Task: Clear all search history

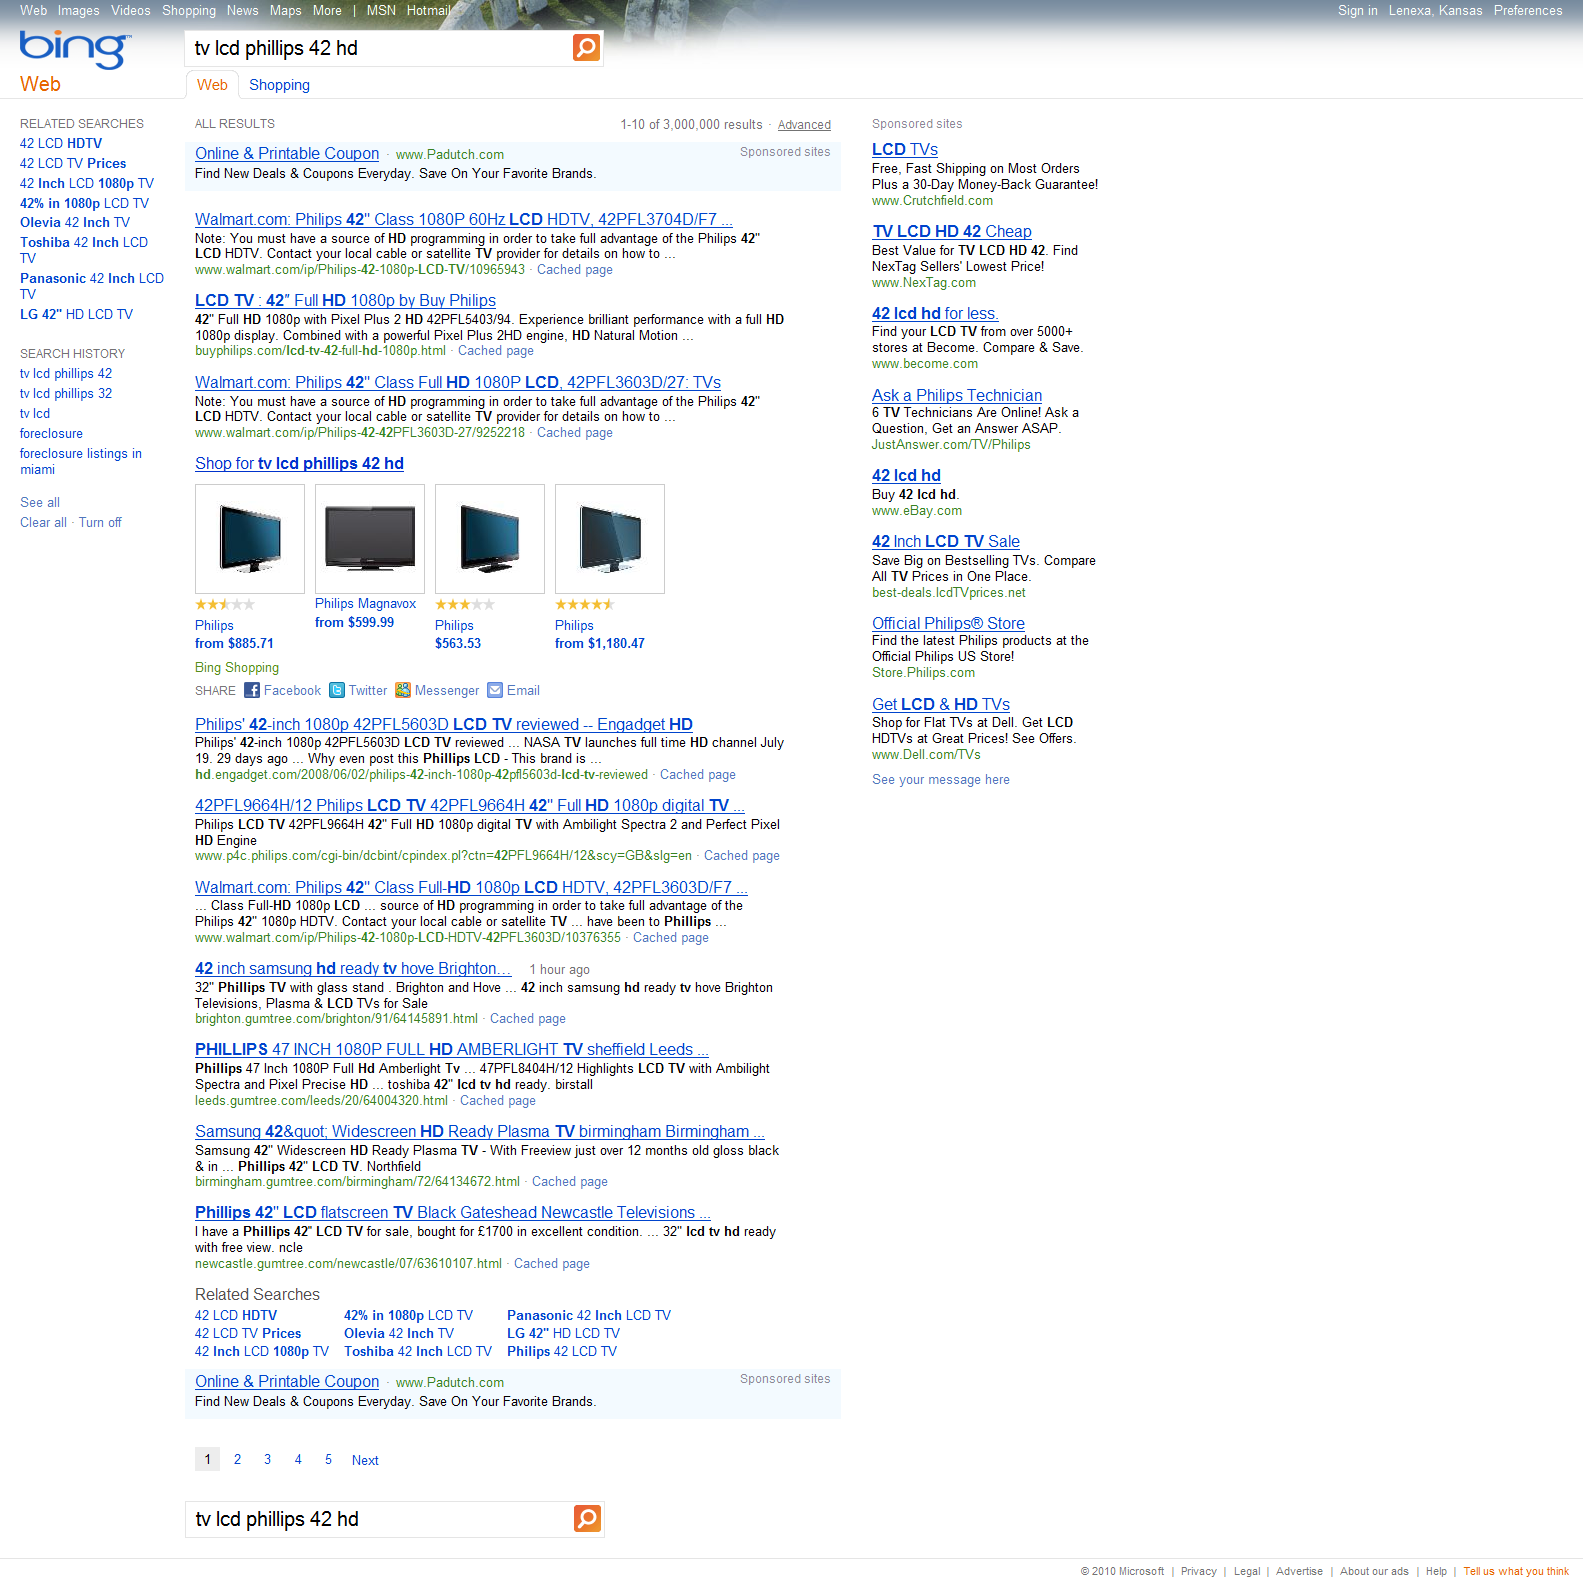Action: [x=43, y=522]
